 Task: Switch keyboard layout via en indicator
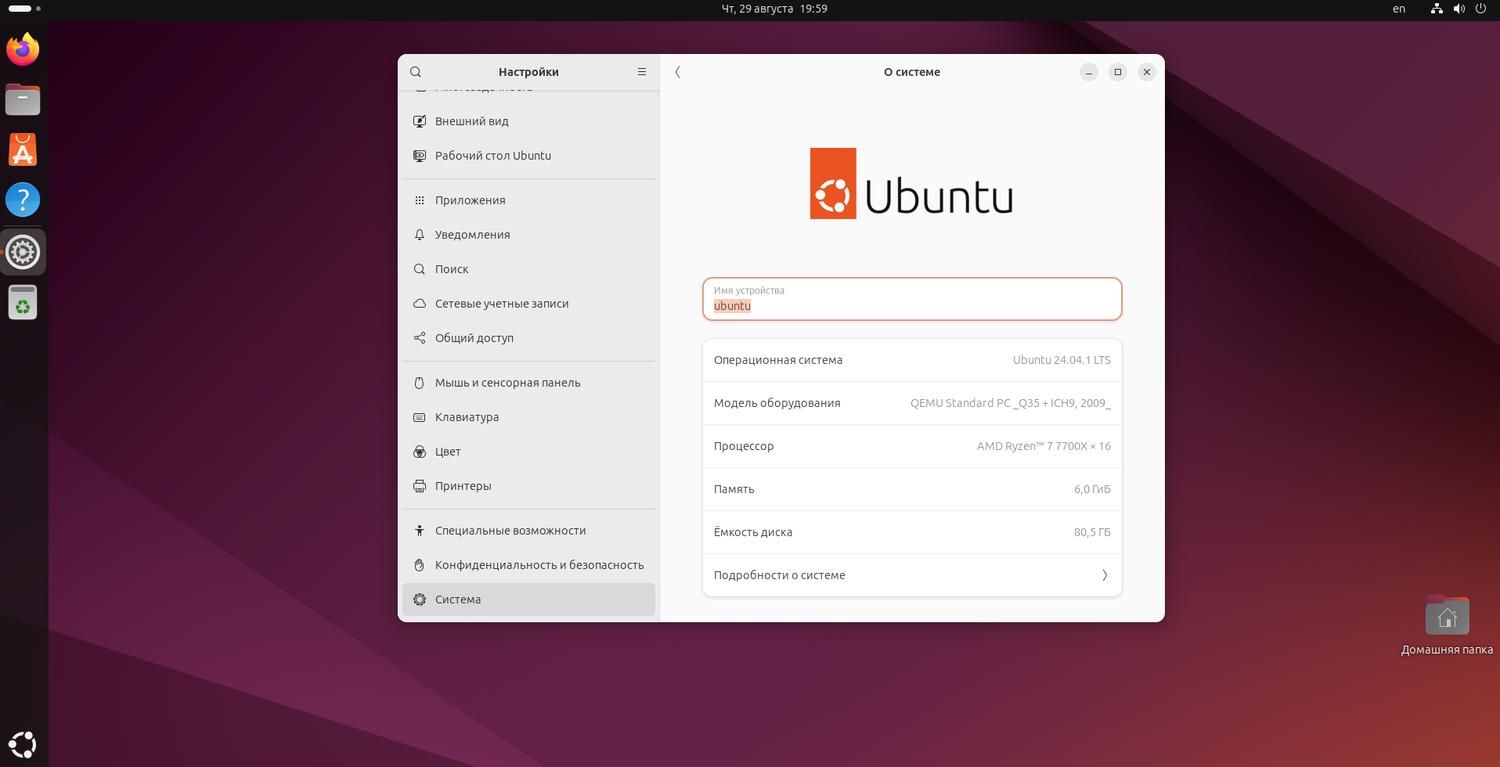[x=1399, y=9]
